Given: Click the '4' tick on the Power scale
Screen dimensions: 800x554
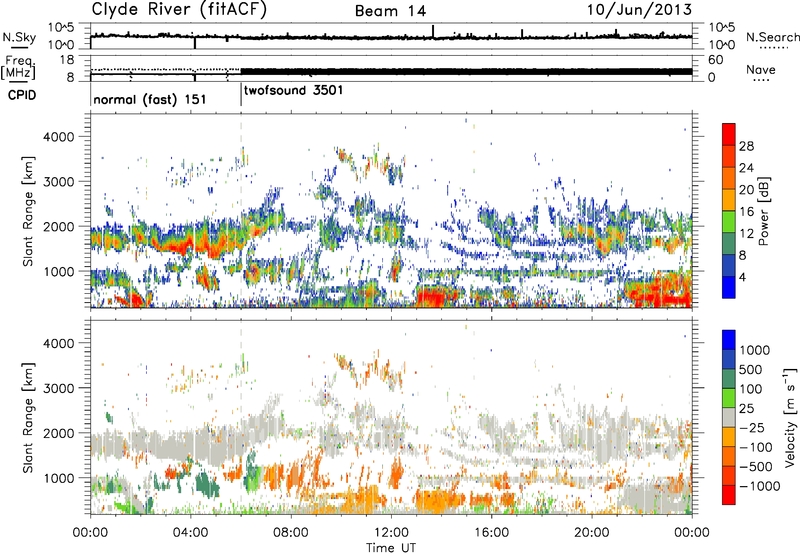Looking at the screenshot, I should [743, 277].
